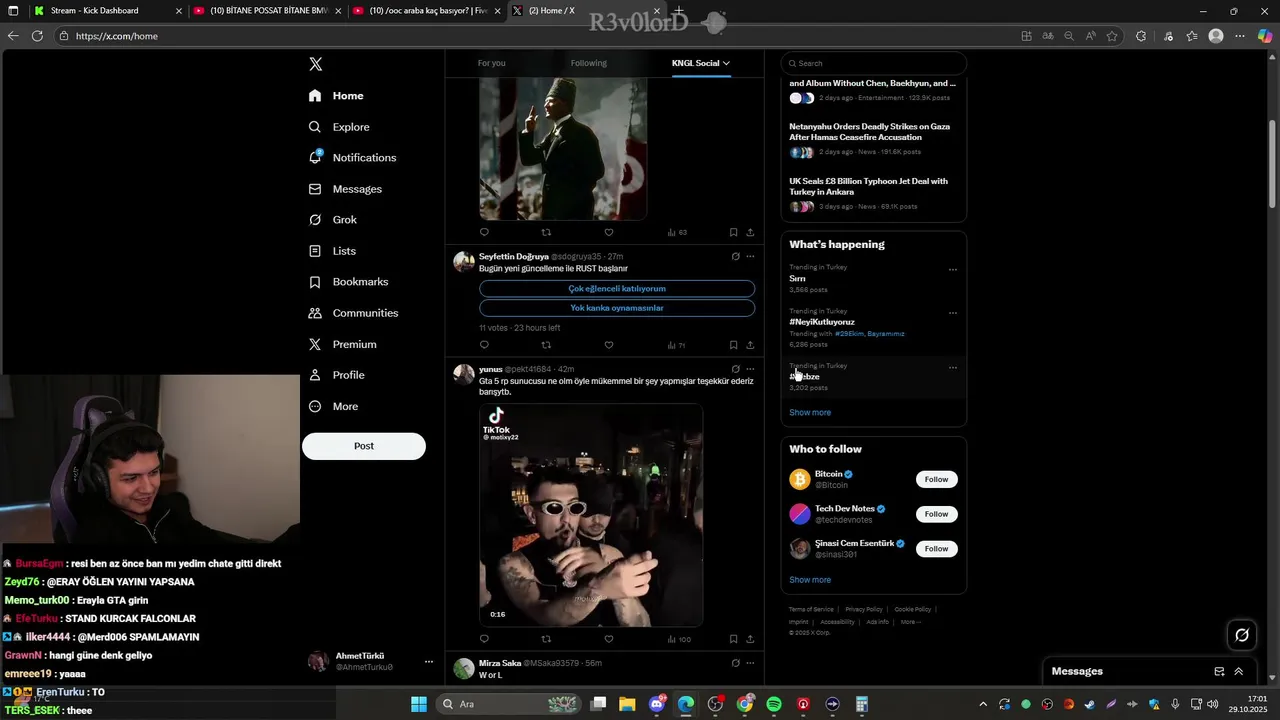Reply to Seyfettin Doğruya's poll post

coord(484,345)
